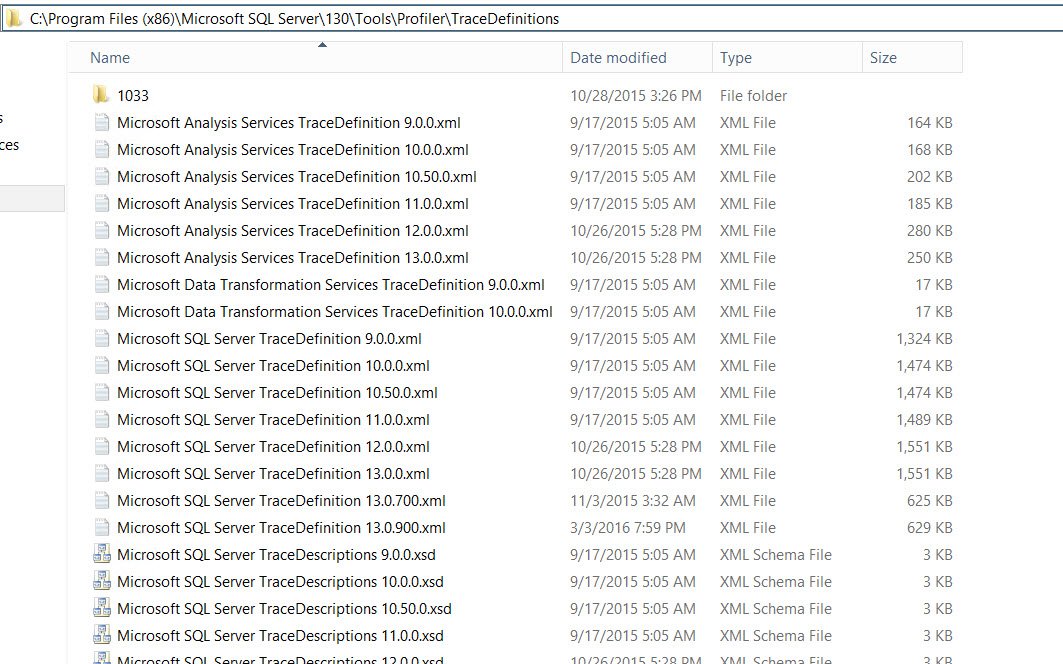Select icon of SQL Server TraceDefinition 10.50.0.xml

102,393
